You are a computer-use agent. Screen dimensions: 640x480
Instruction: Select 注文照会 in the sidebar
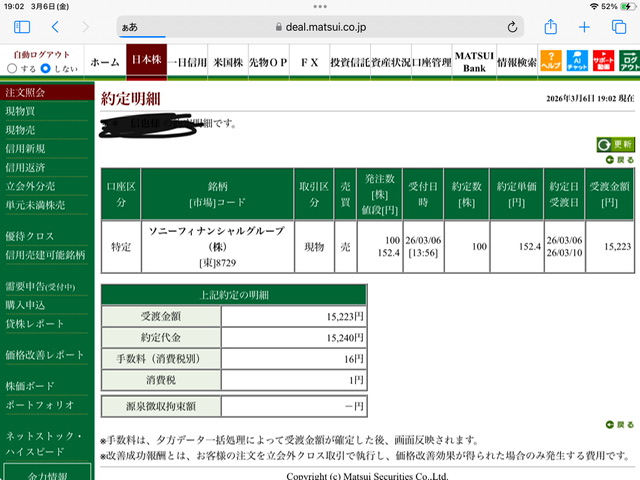pyautogui.click(x=47, y=92)
